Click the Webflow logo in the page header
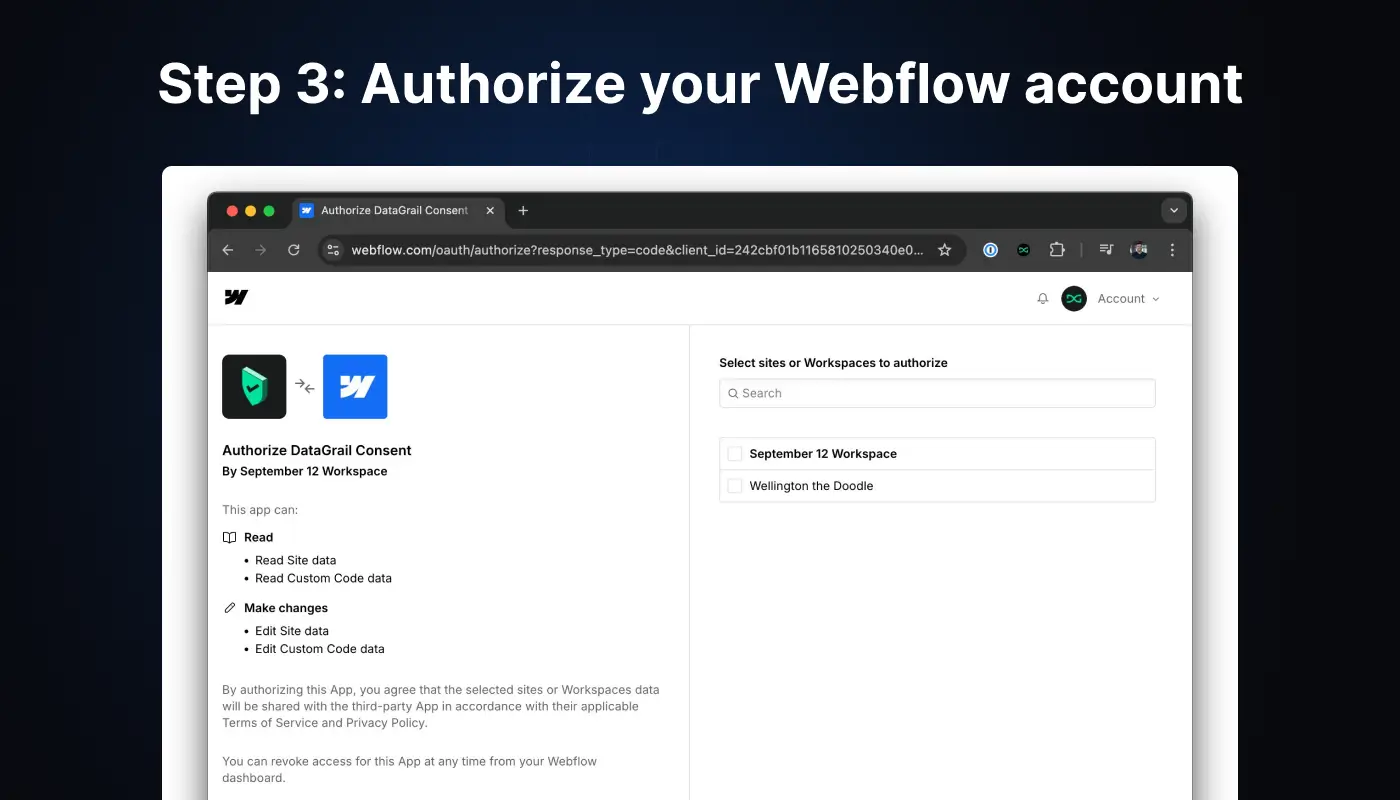The width and height of the screenshot is (1400, 800). pos(236,297)
